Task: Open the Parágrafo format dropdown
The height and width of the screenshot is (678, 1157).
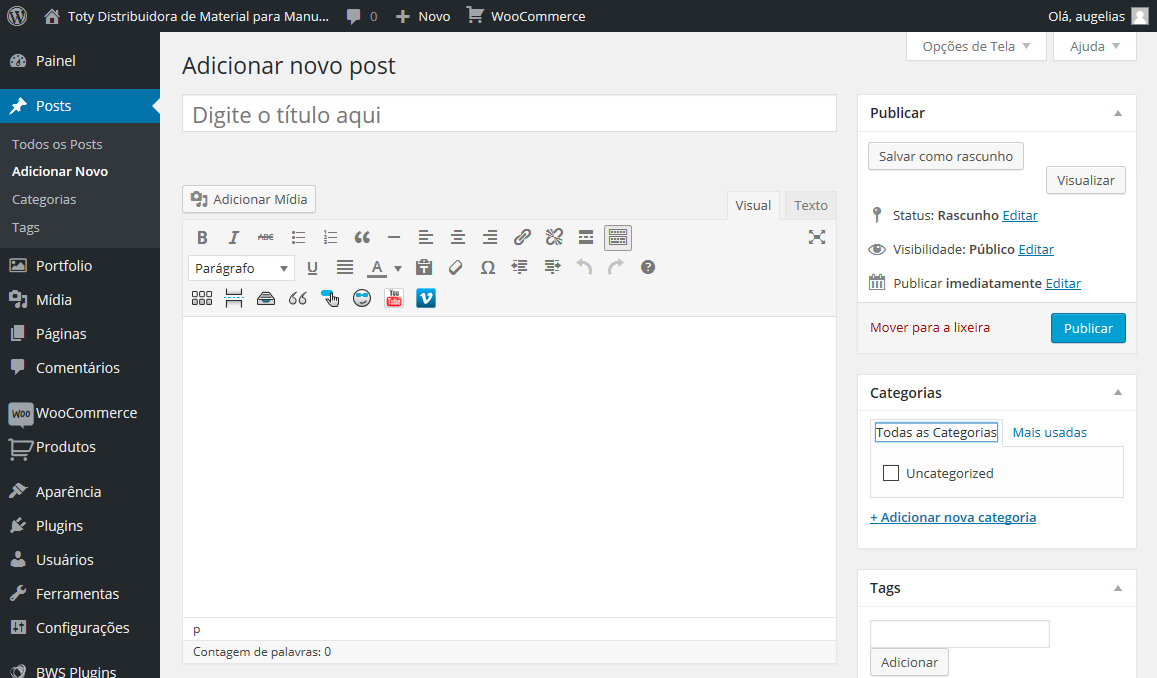Action: (241, 268)
